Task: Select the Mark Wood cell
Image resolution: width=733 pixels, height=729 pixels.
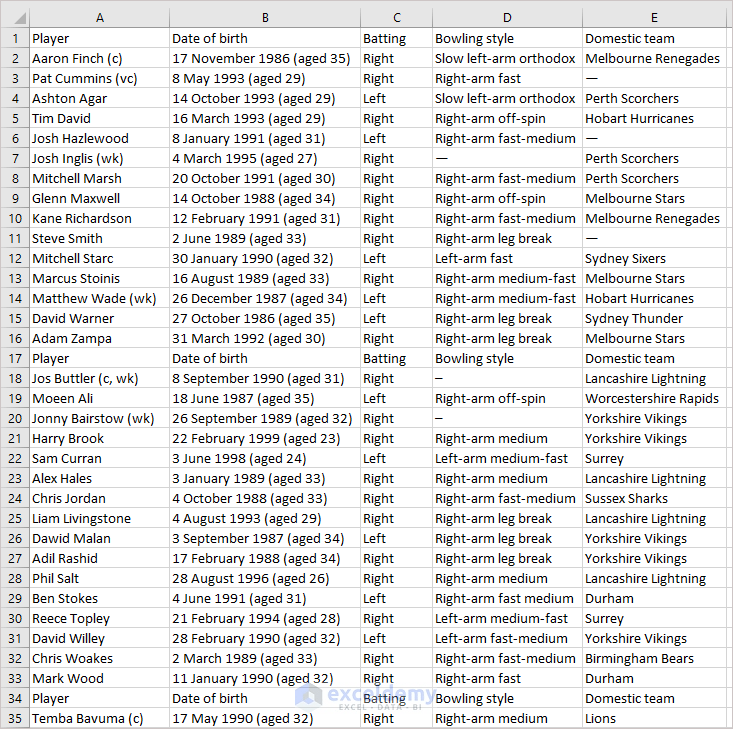Action: point(99,678)
